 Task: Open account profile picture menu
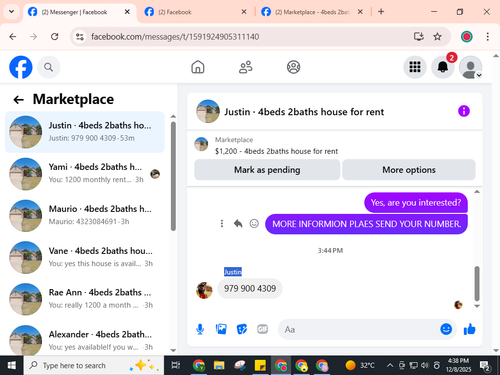click(x=470, y=67)
